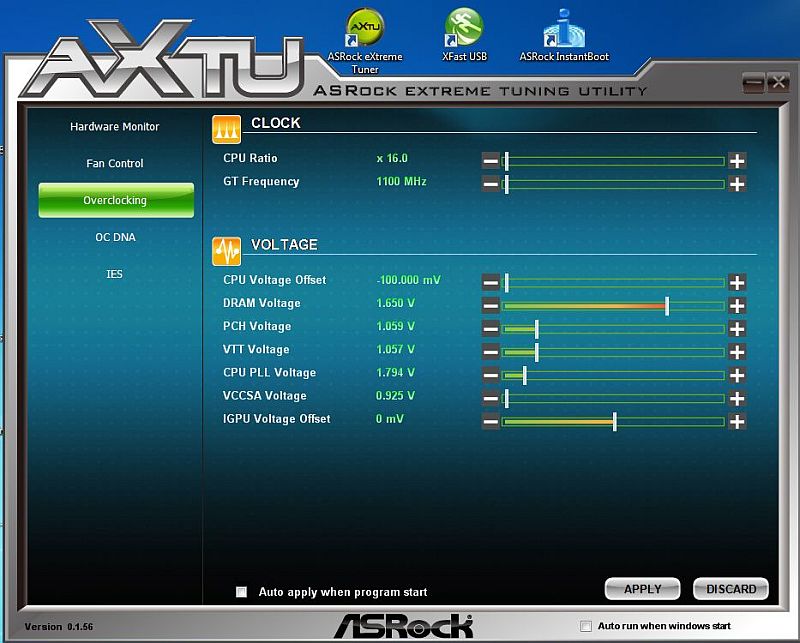The width and height of the screenshot is (800, 643).
Task: Click the VOLTAGE section pulse icon
Action: click(227, 252)
